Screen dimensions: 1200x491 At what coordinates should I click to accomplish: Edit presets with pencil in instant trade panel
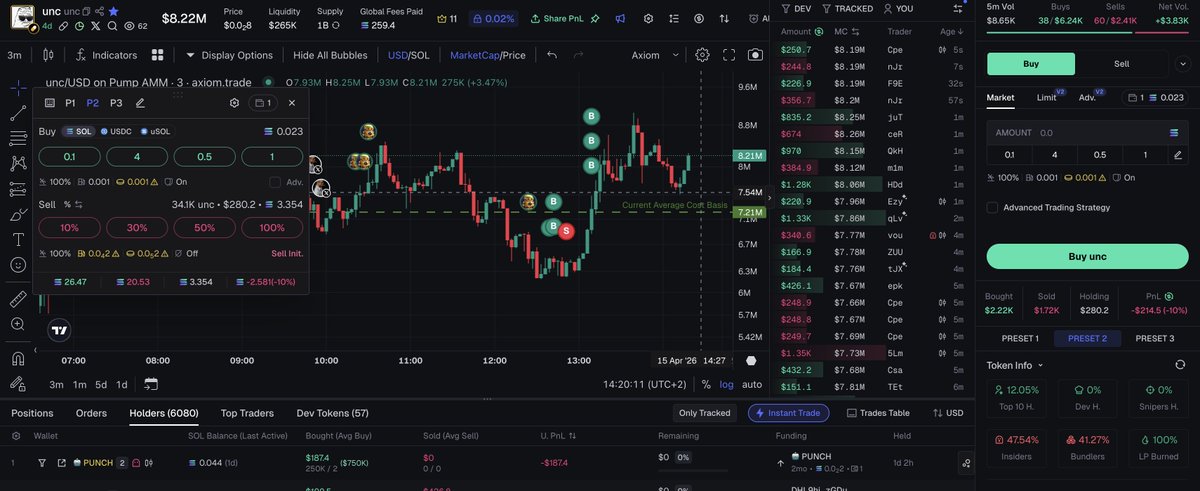(x=140, y=102)
